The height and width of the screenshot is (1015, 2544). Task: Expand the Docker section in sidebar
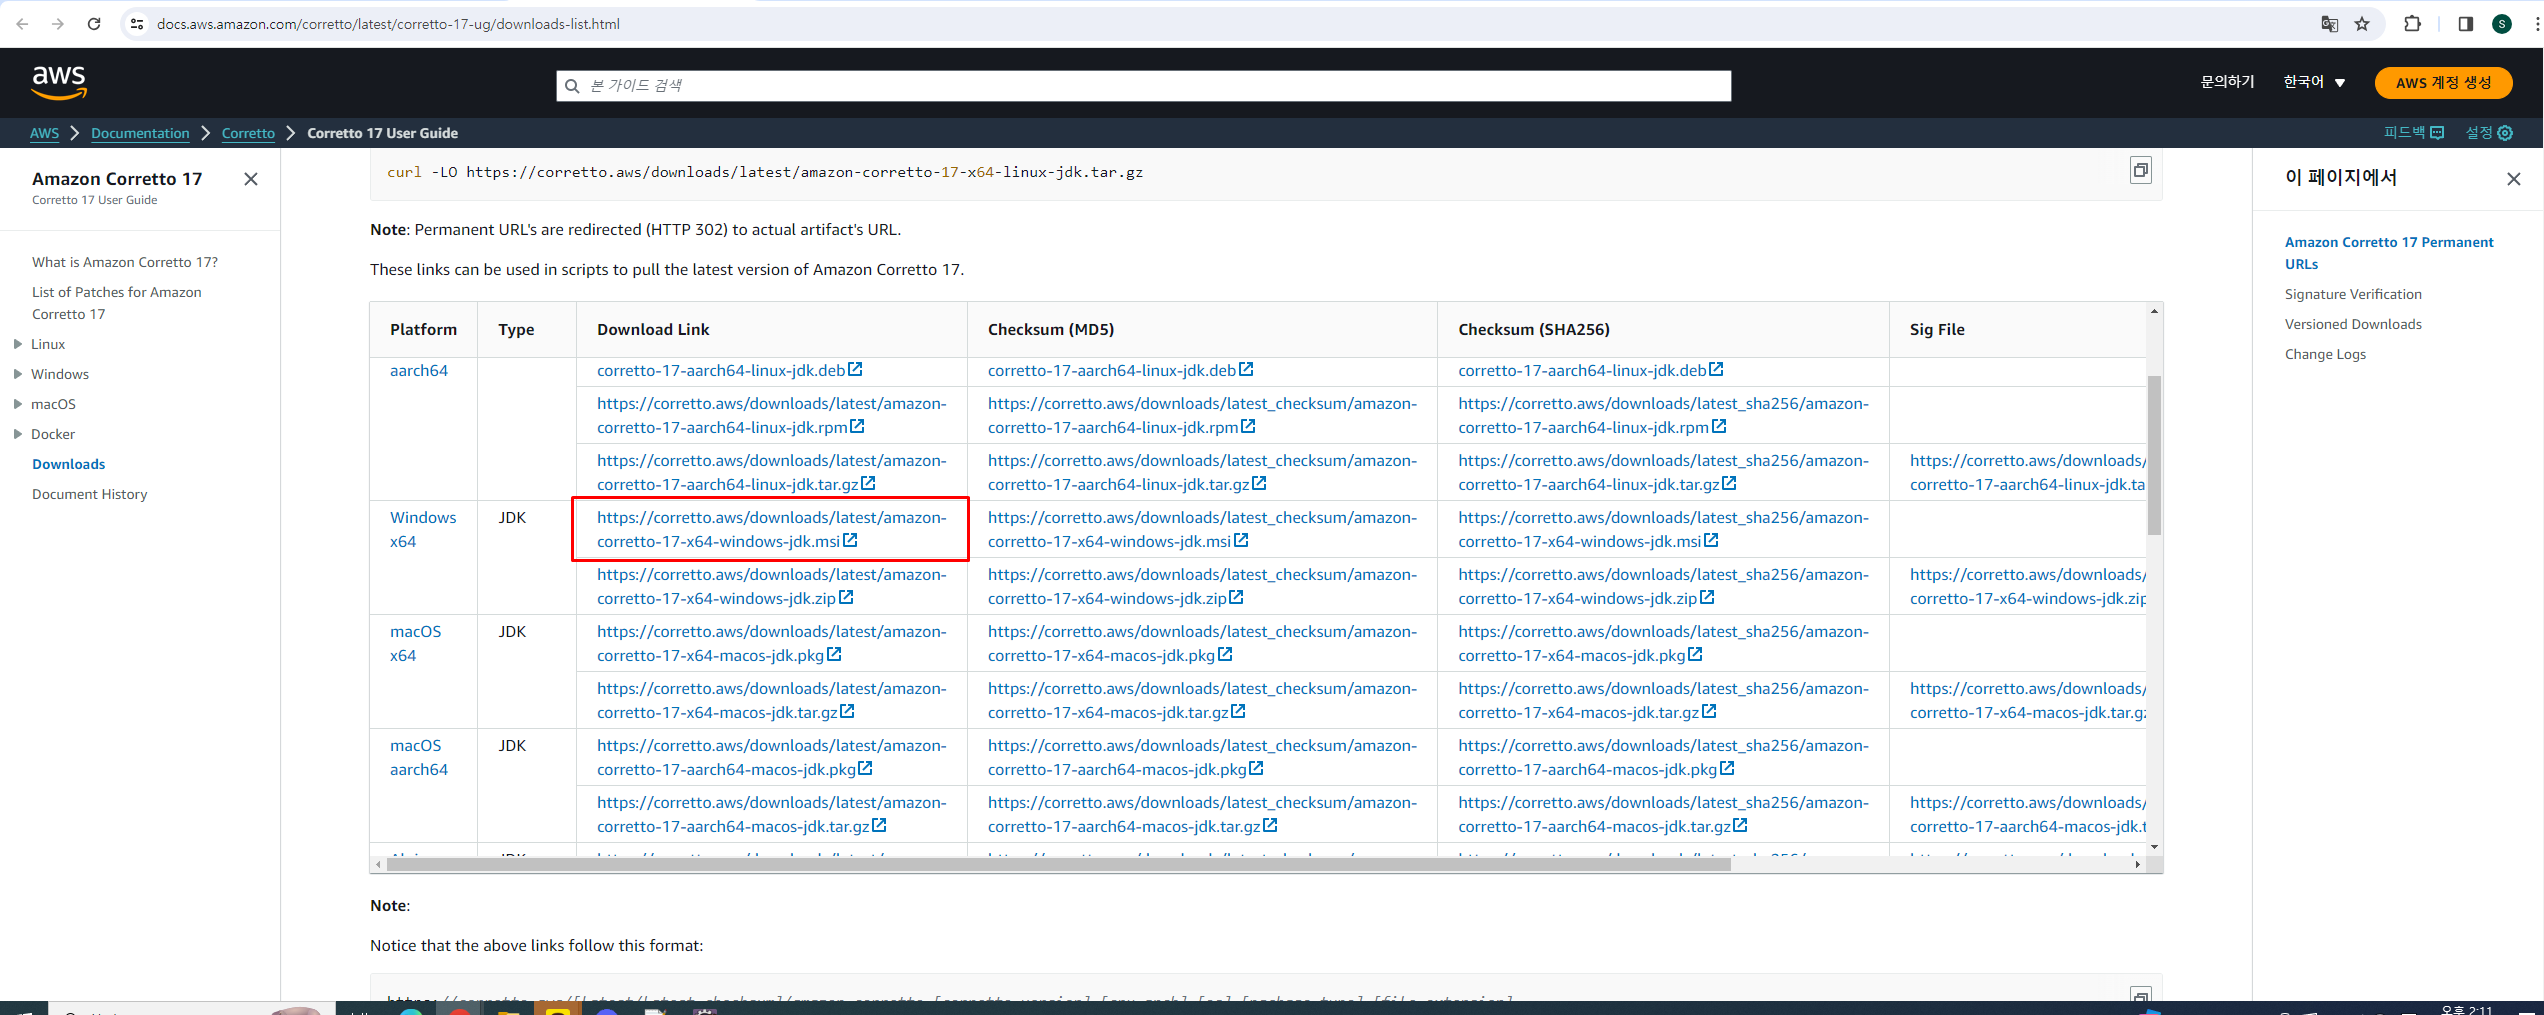click(18, 434)
